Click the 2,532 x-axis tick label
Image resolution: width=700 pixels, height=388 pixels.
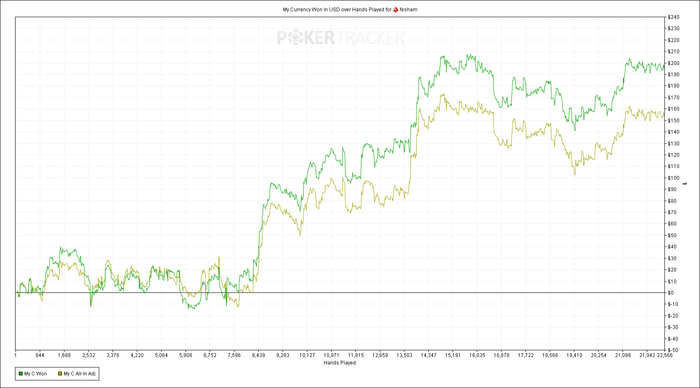[x=88, y=355]
